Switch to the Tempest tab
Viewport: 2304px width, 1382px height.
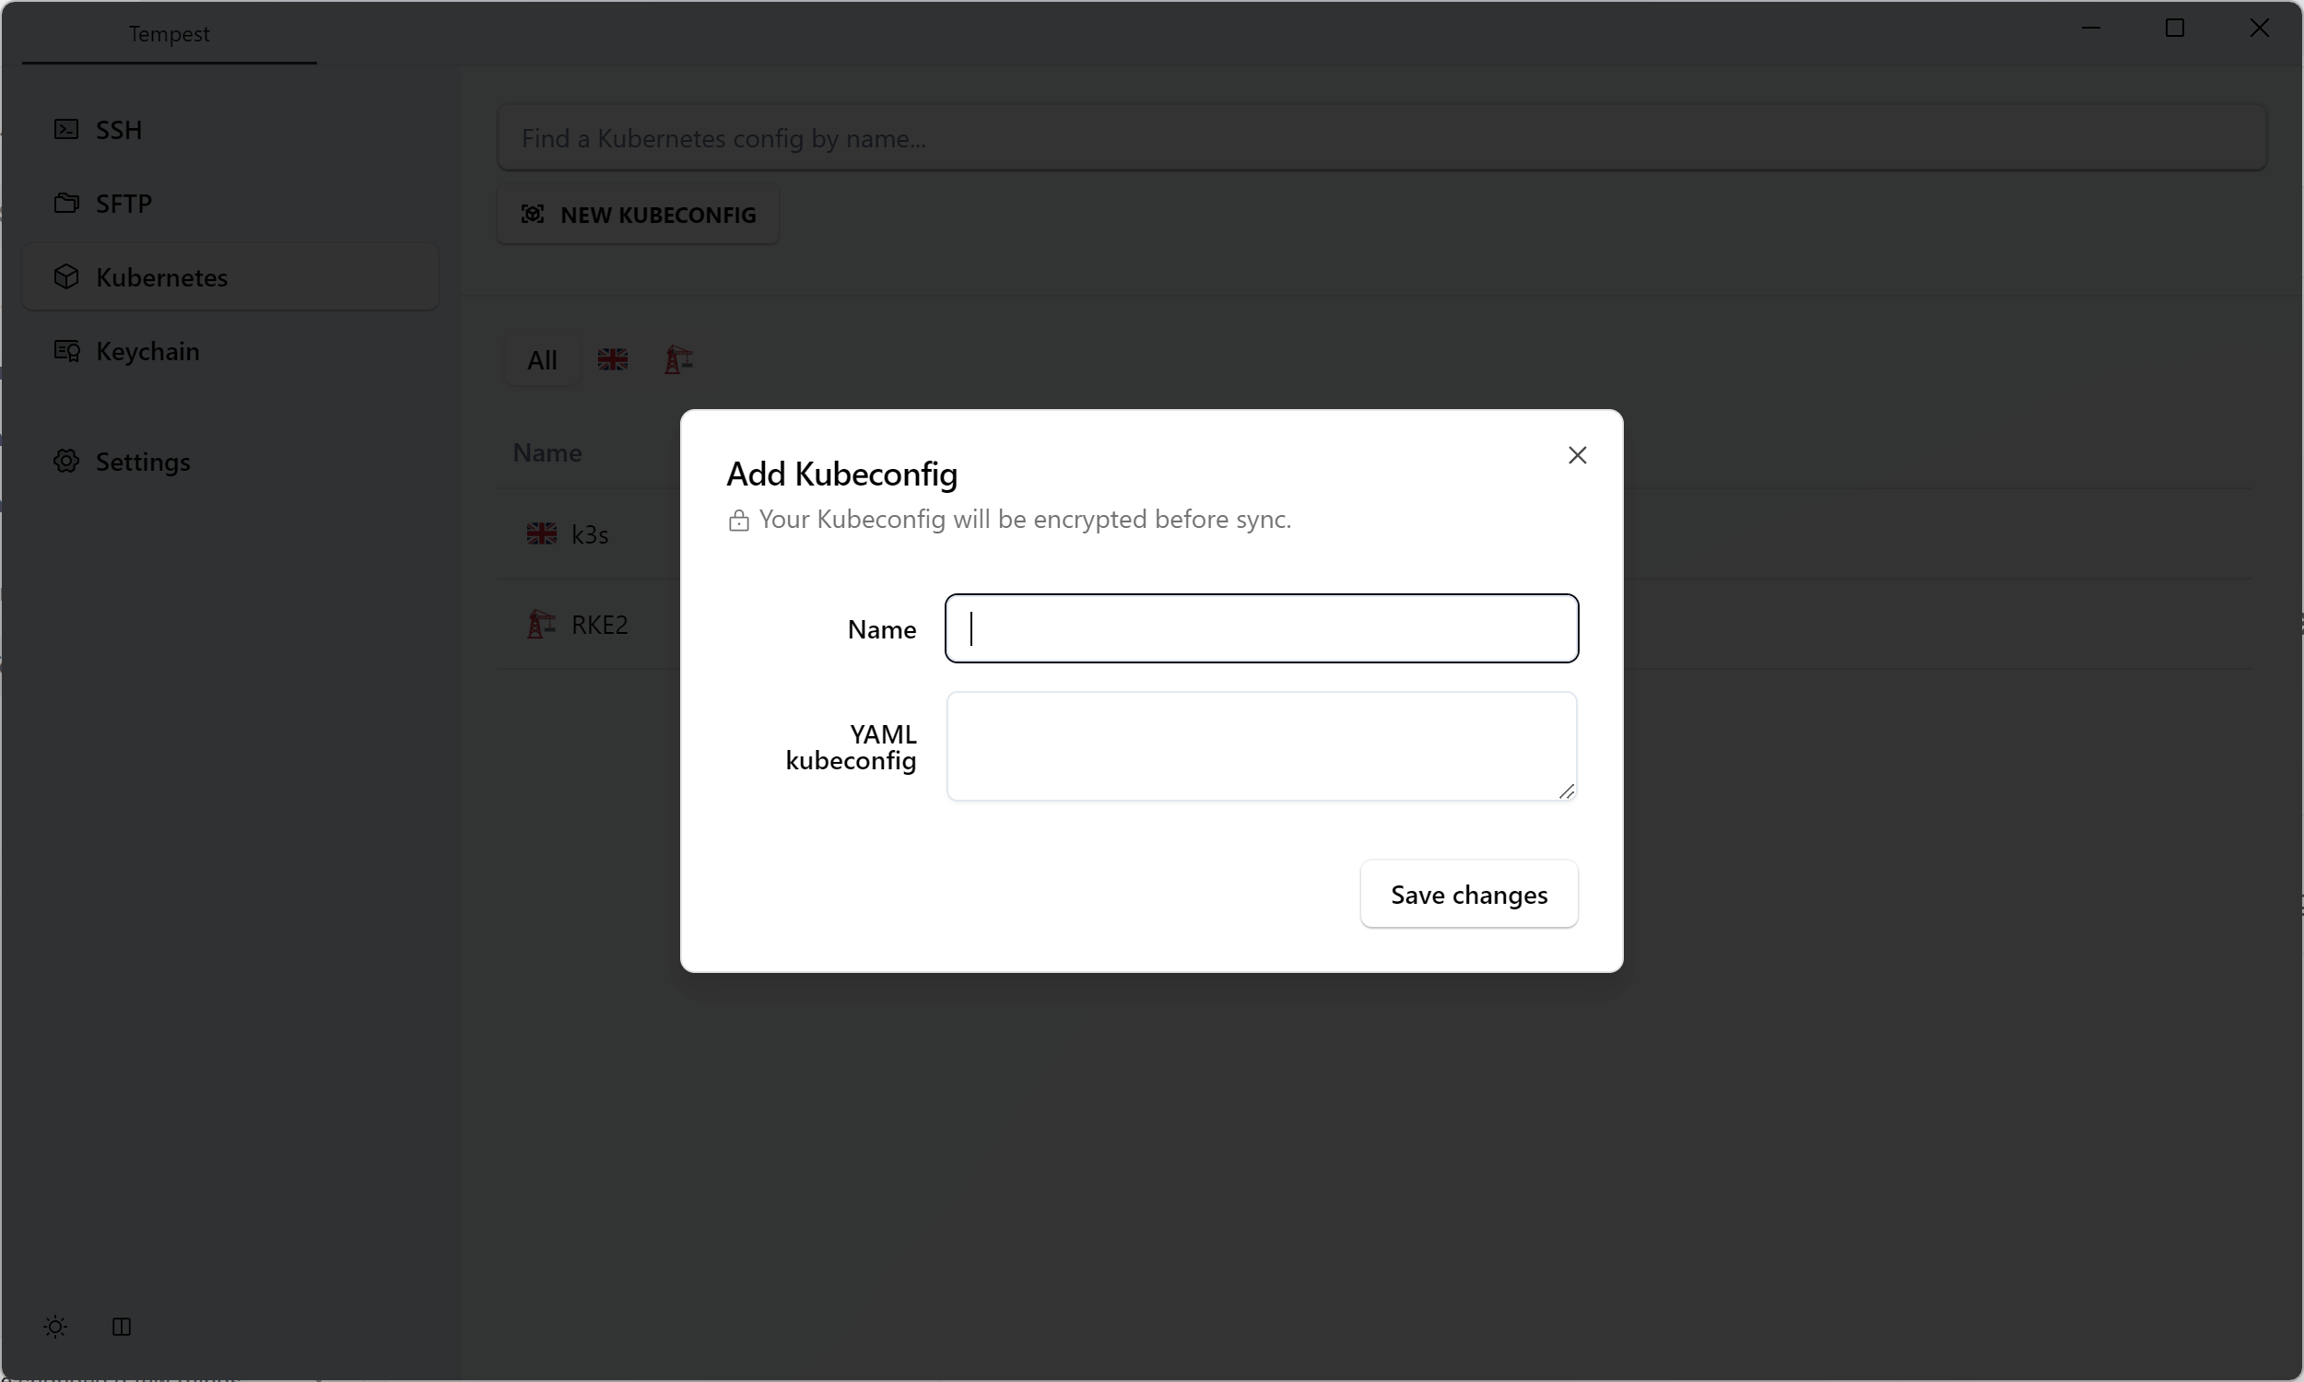[169, 34]
